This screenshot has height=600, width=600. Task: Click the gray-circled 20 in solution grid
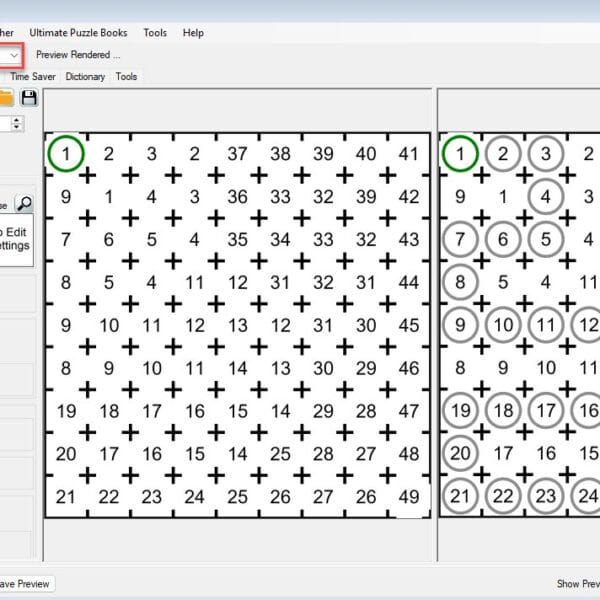(x=460, y=453)
